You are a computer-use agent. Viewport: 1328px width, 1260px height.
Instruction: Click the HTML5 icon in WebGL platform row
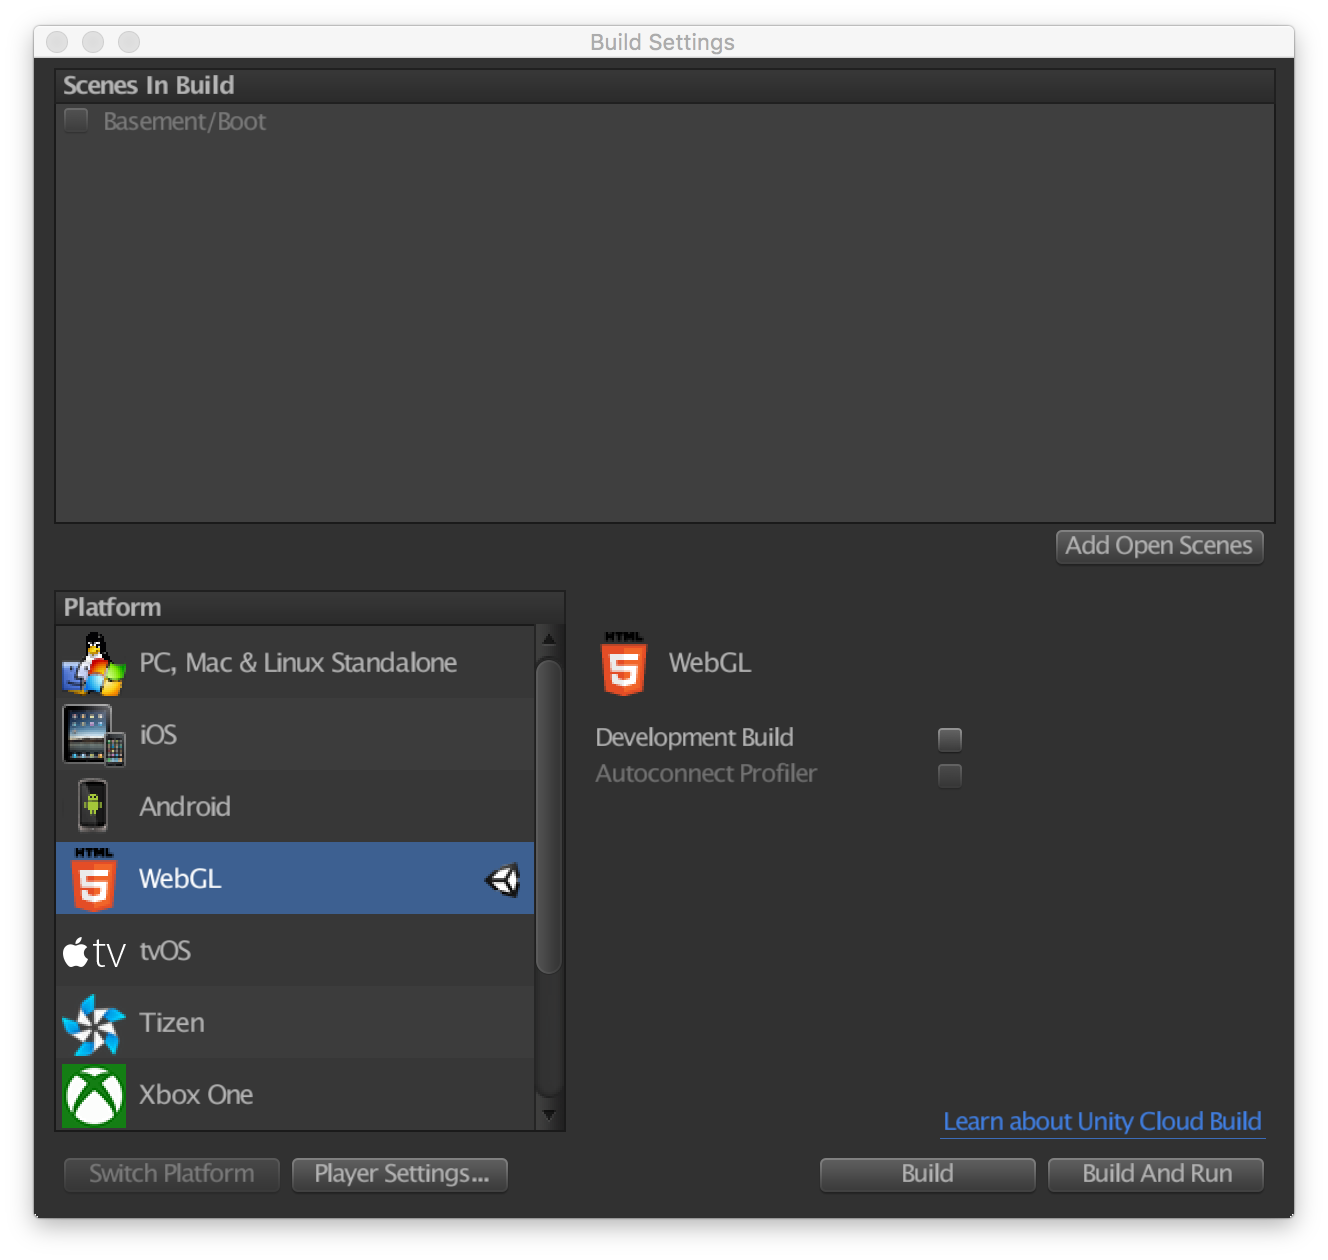[x=93, y=879]
